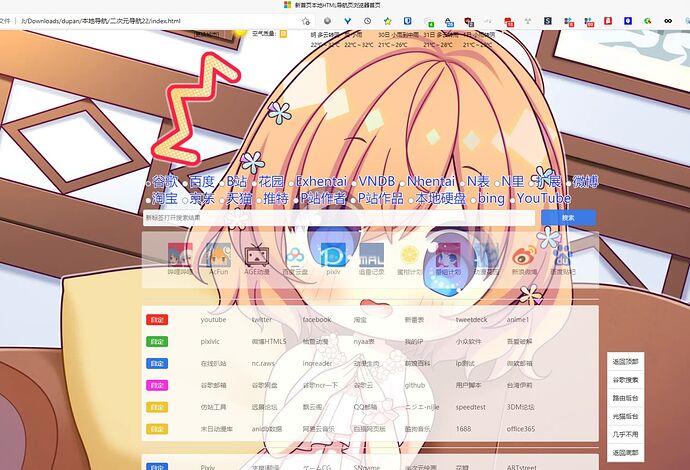690x470 pixels.
Task: Select the B站 search option
Action: click(x=236, y=181)
